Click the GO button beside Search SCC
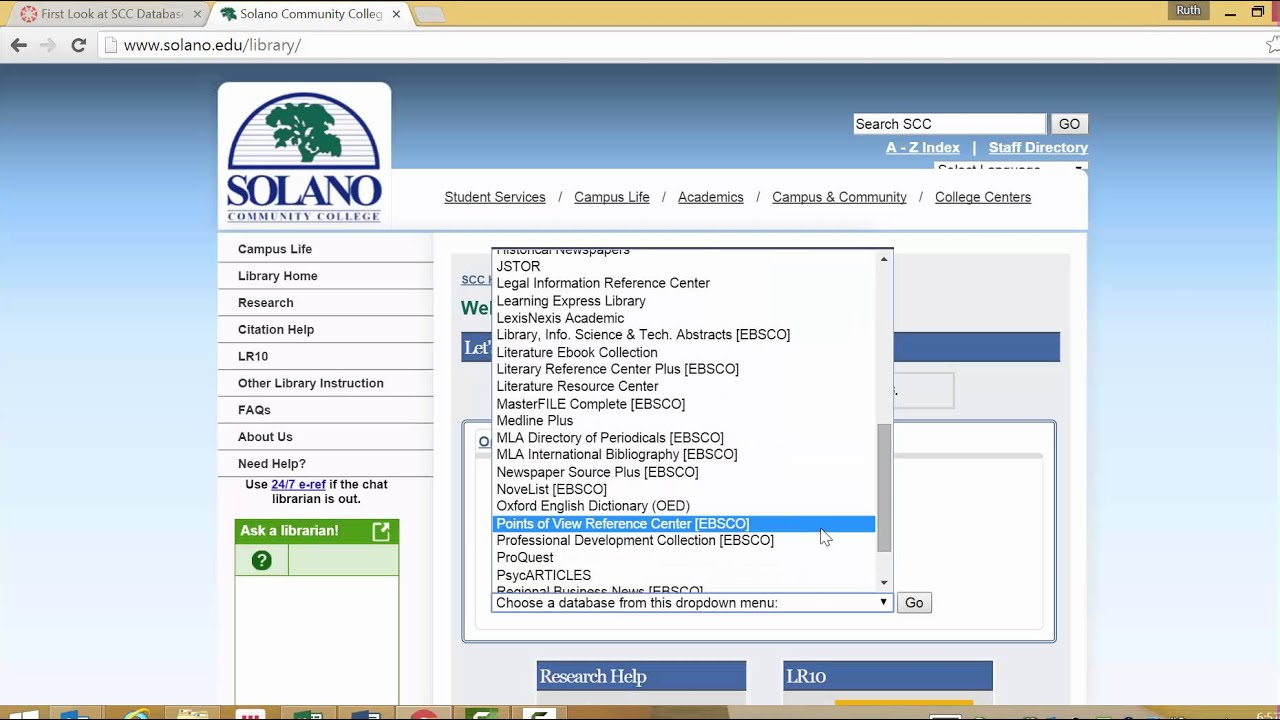Viewport: 1280px width, 720px height. [x=1069, y=124]
